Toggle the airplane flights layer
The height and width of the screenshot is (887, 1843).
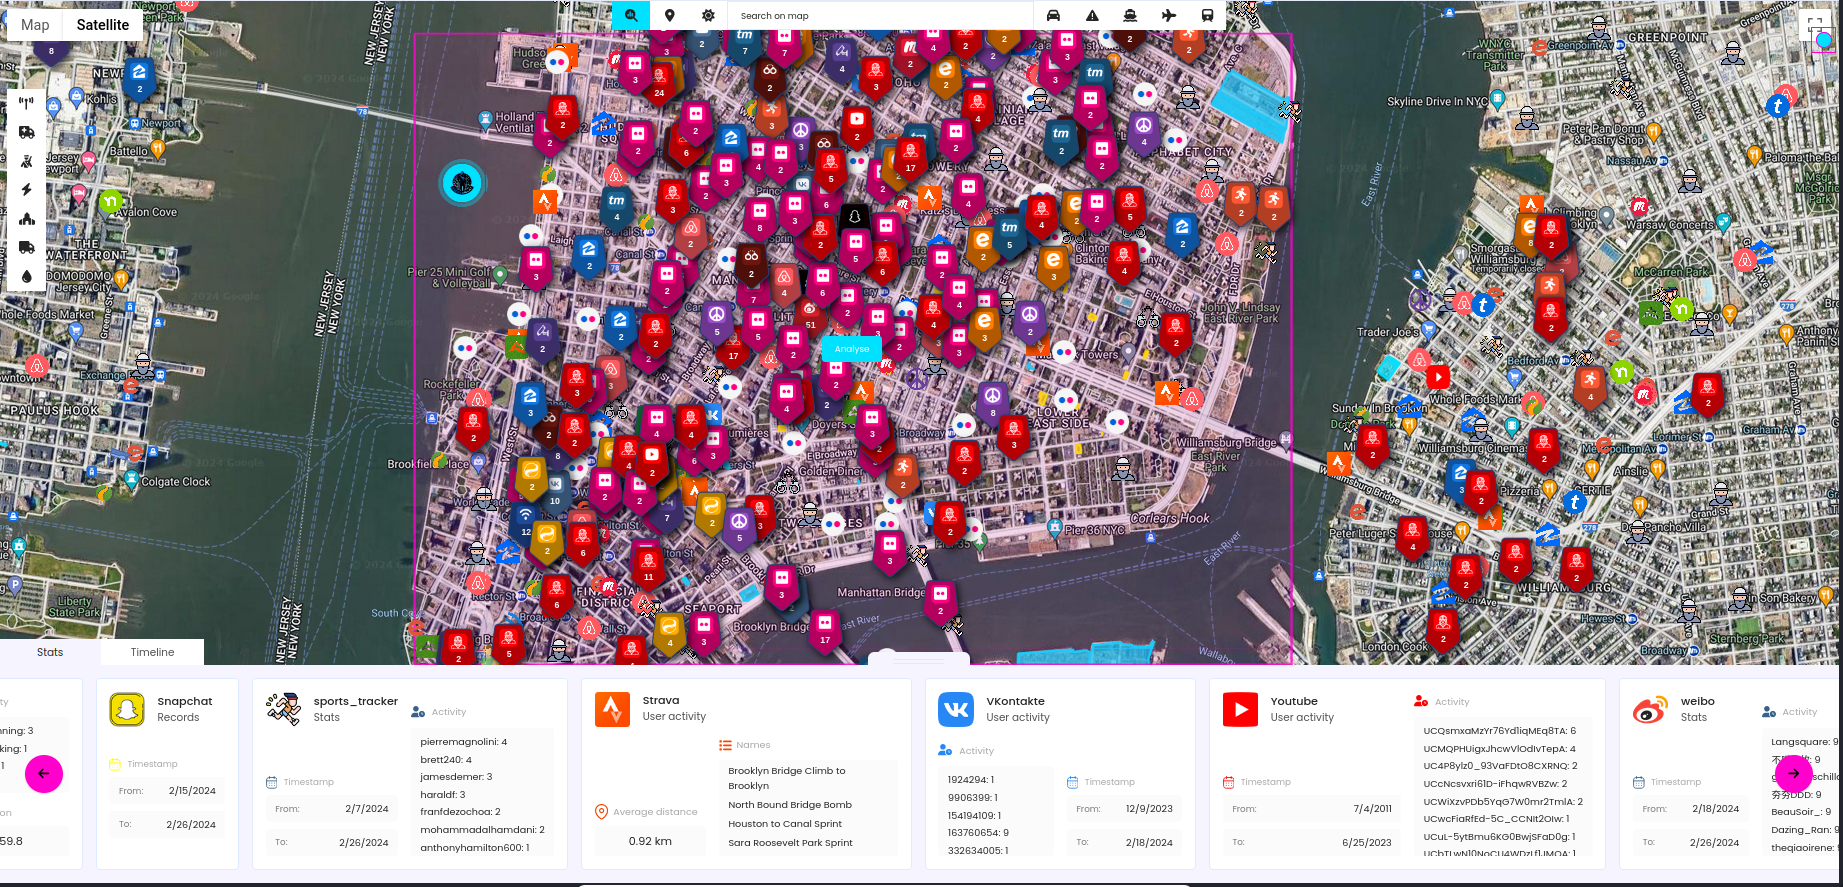(1169, 15)
